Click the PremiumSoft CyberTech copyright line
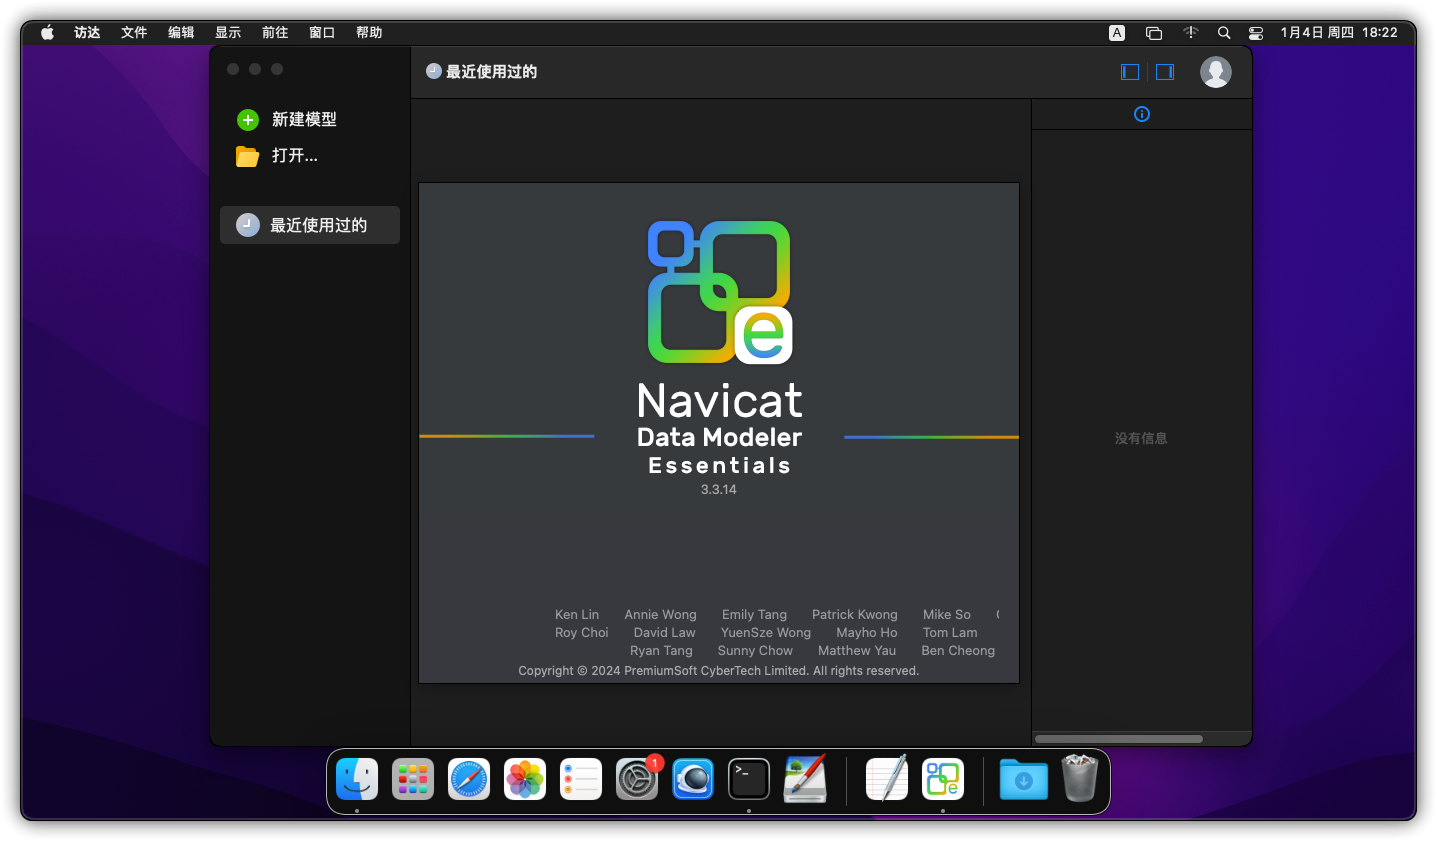 pos(718,671)
